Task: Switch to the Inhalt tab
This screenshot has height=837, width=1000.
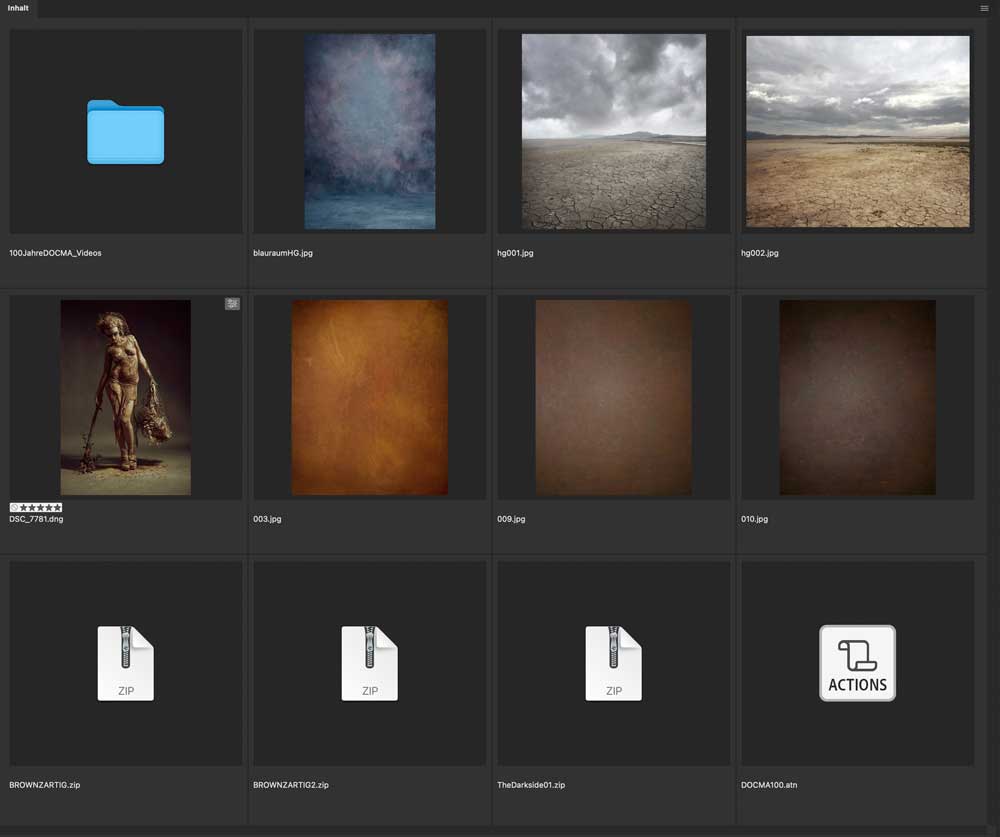Action: click(x=18, y=8)
